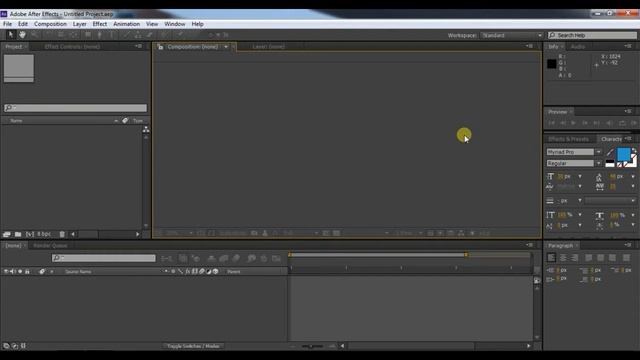640x360 pixels.
Task: Click the Parent column header
Action: (234, 271)
